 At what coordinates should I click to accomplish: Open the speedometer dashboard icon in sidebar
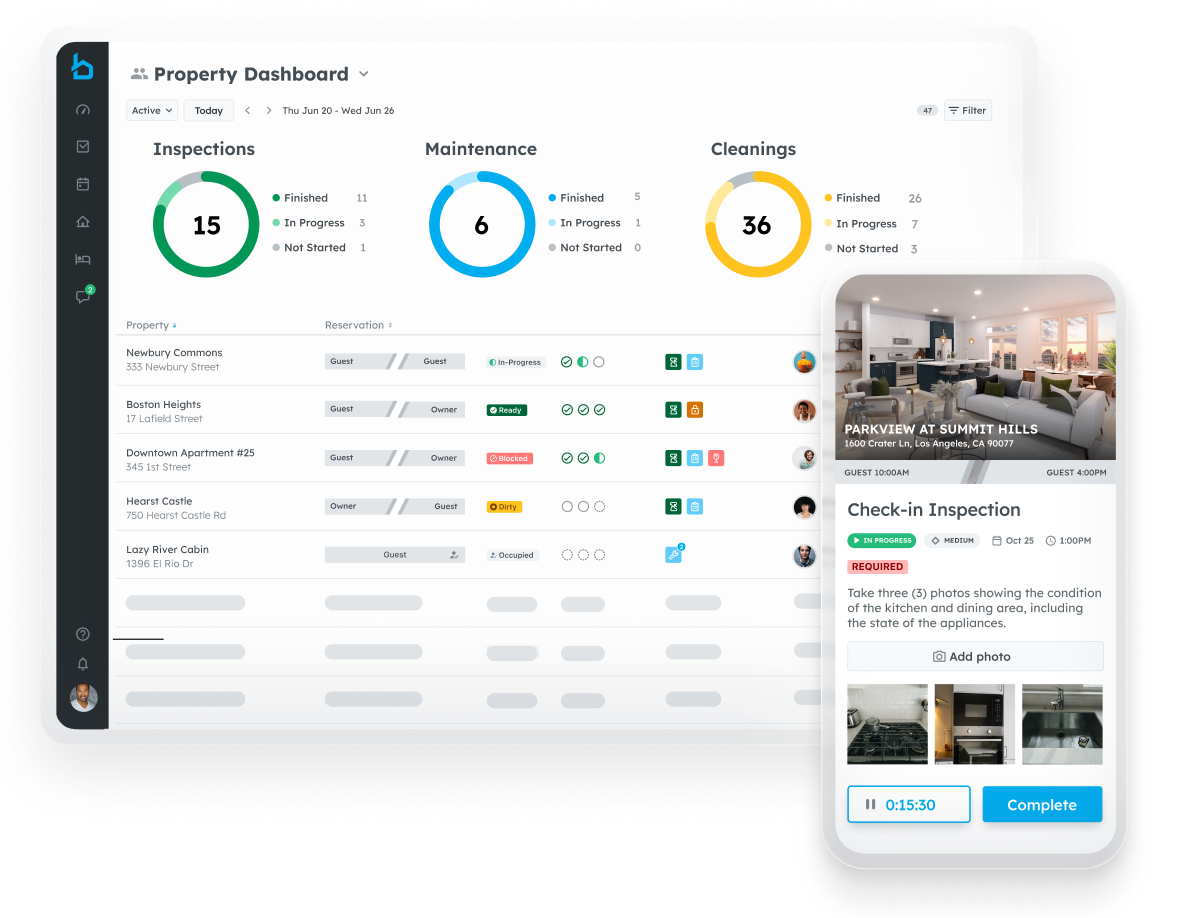83,110
